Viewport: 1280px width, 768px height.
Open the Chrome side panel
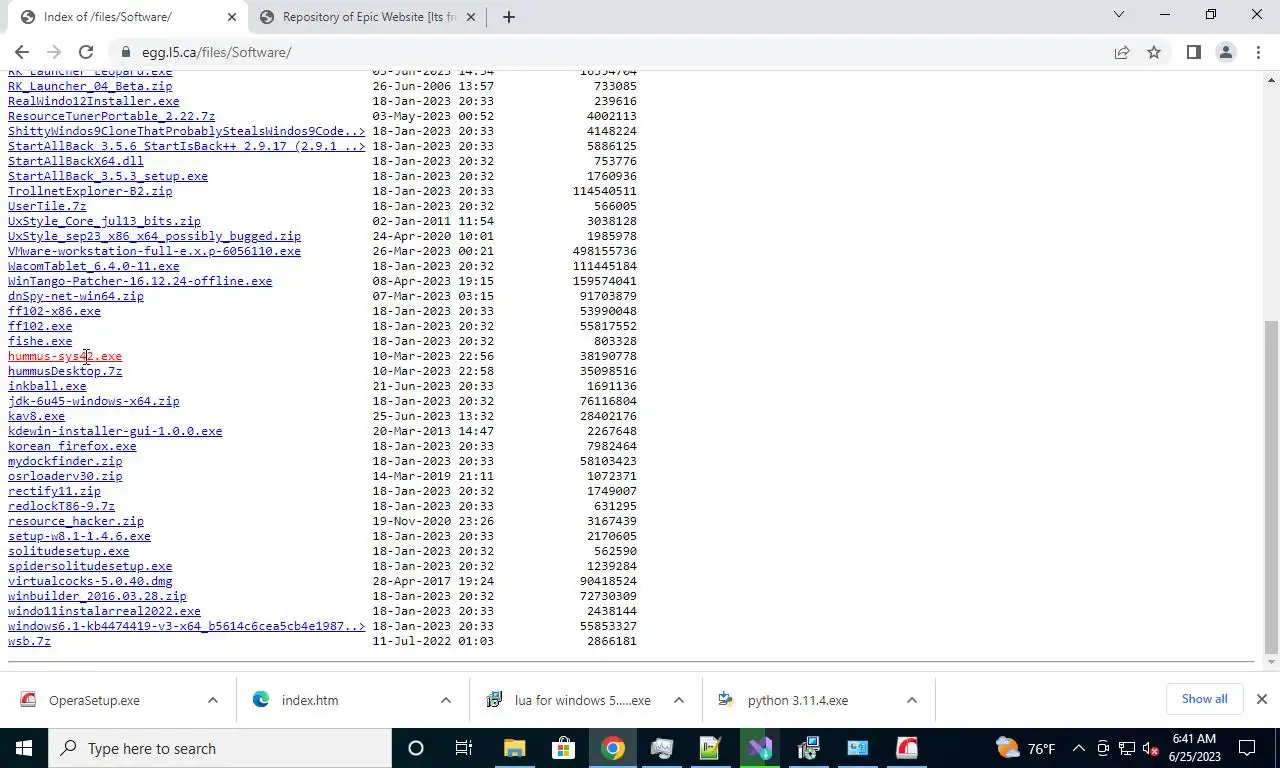[x=1193, y=52]
